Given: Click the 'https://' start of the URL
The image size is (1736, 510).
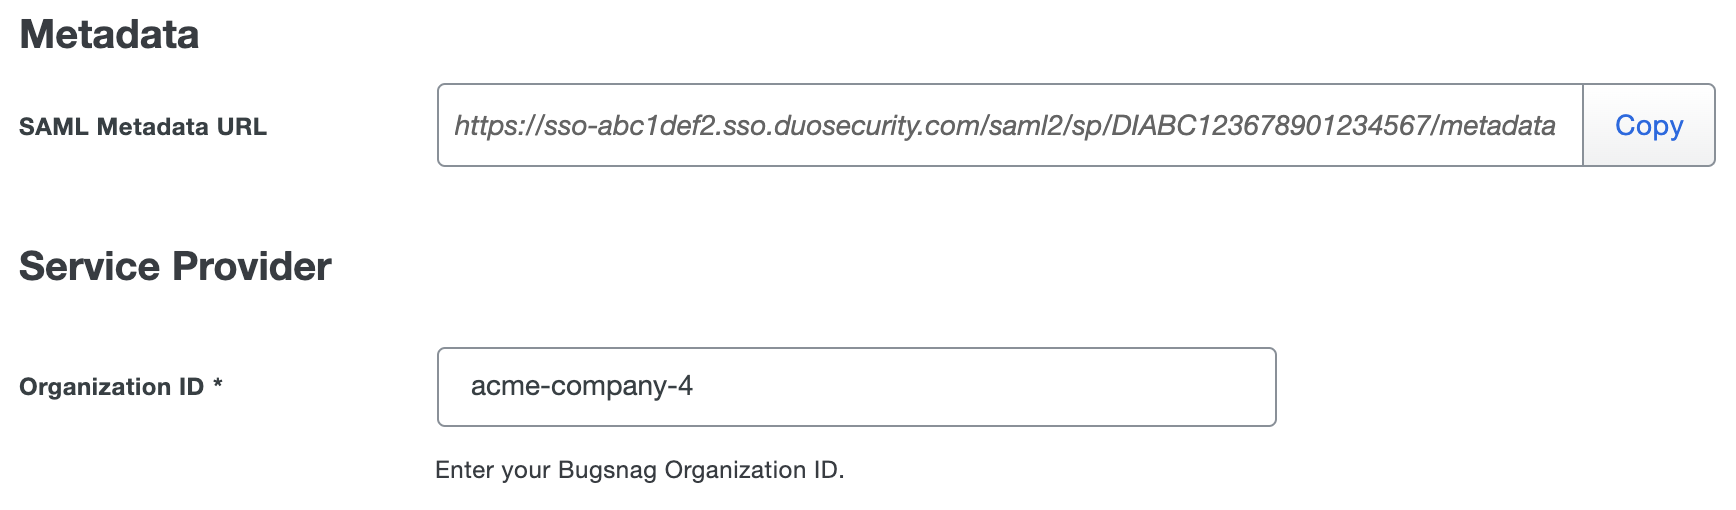Looking at the screenshot, I should [x=498, y=126].
